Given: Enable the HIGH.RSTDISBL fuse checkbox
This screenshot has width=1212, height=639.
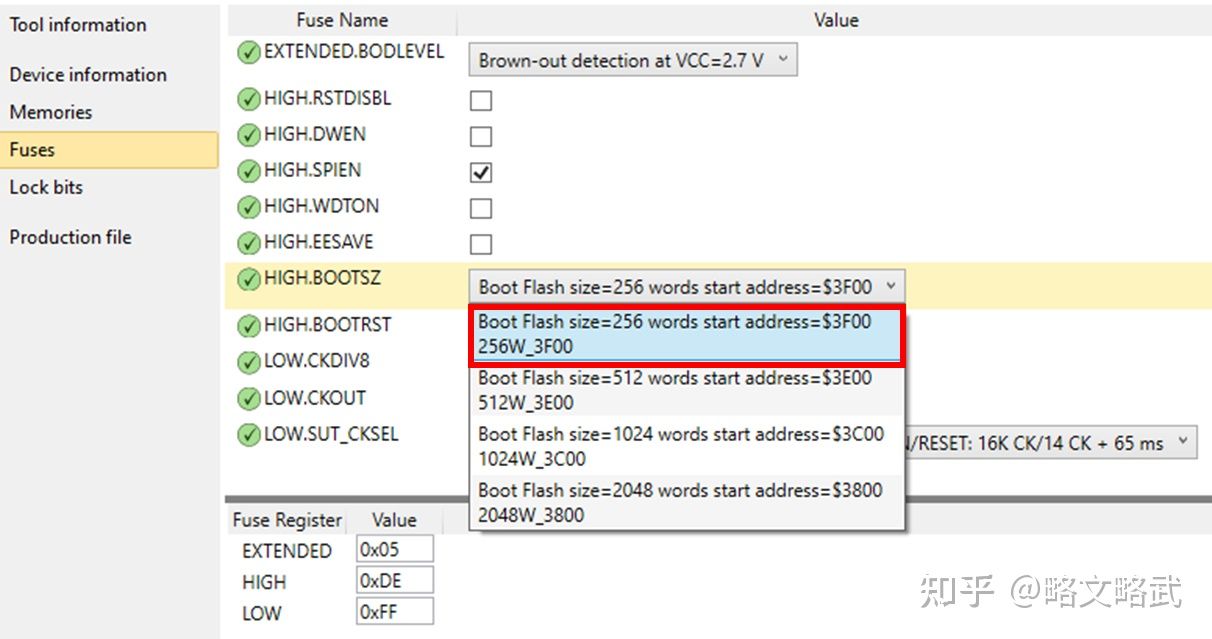Looking at the screenshot, I should [481, 100].
